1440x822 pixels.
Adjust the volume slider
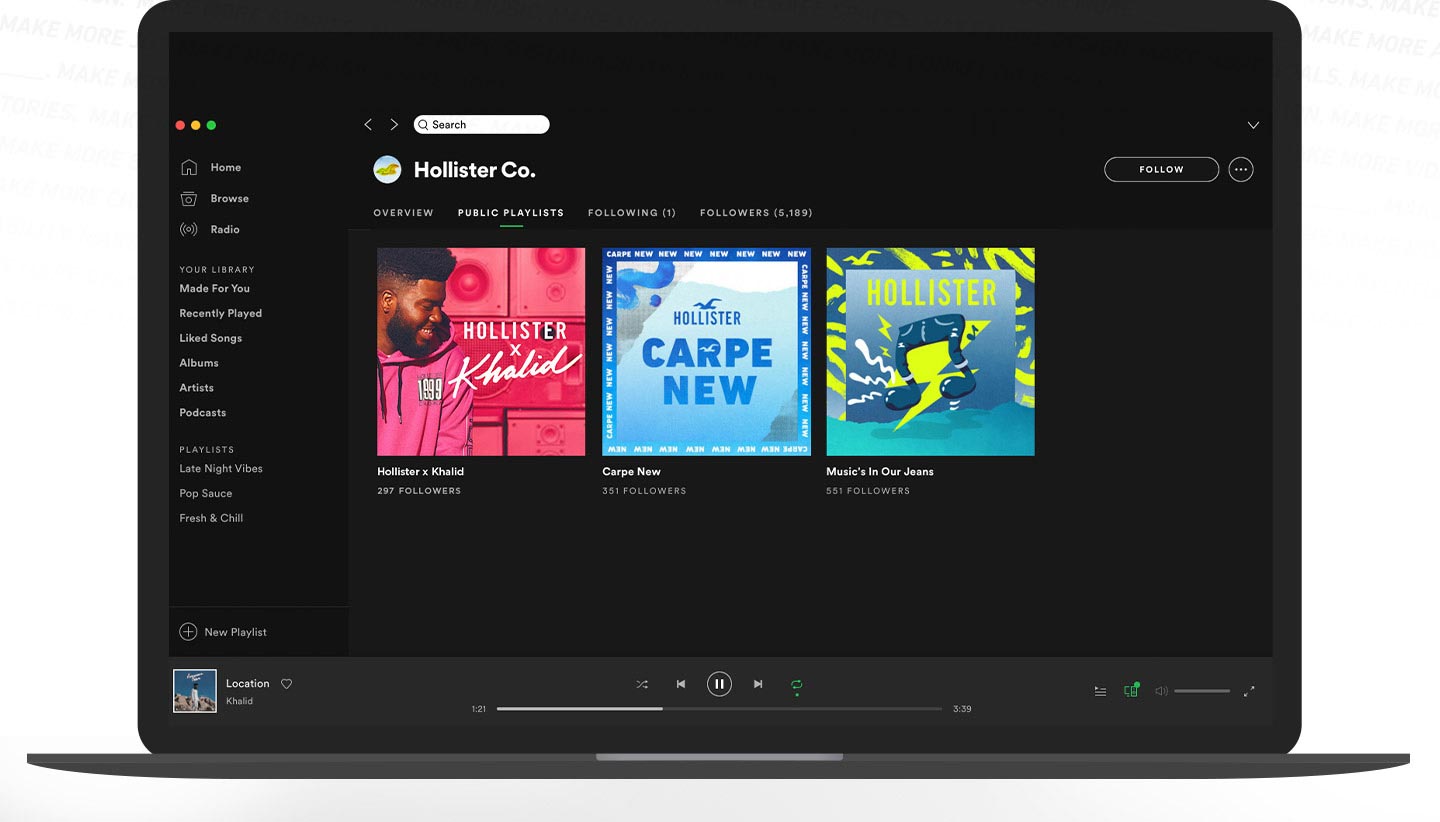tap(1202, 691)
